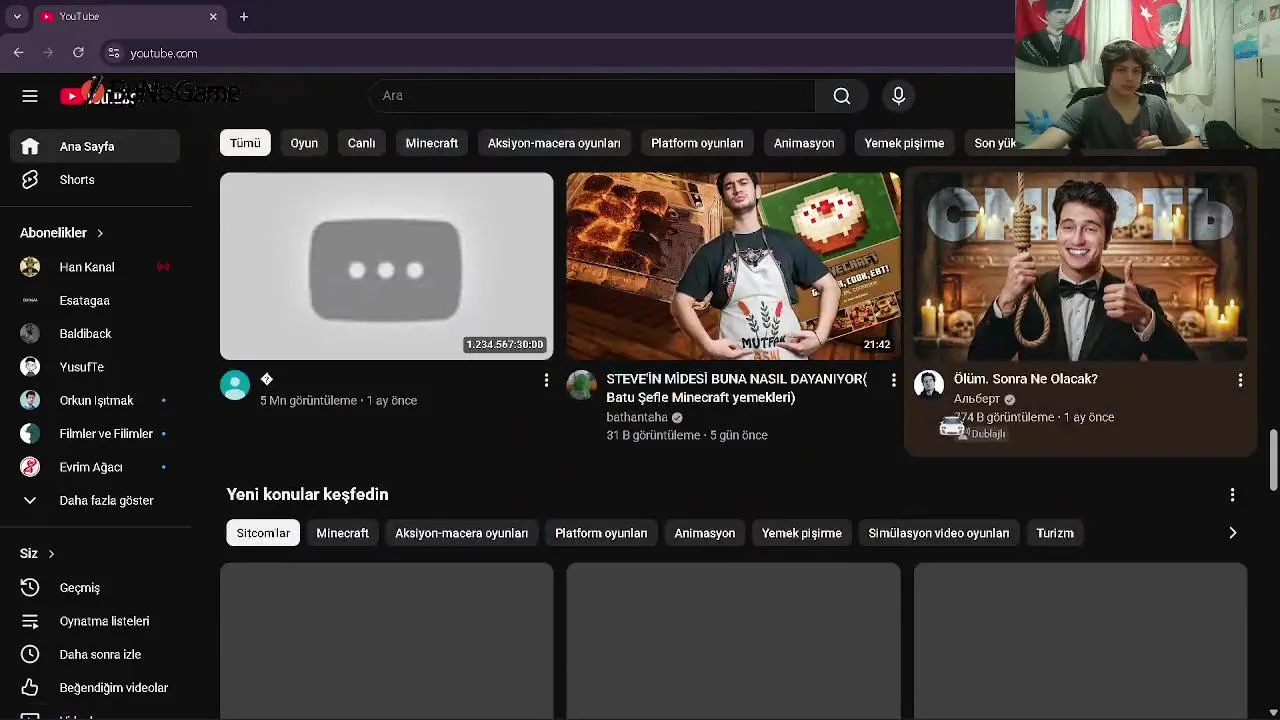Select top Minecraft filter chip
Image resolution: width=1280 pixels, height=720 pixels.
432,143
